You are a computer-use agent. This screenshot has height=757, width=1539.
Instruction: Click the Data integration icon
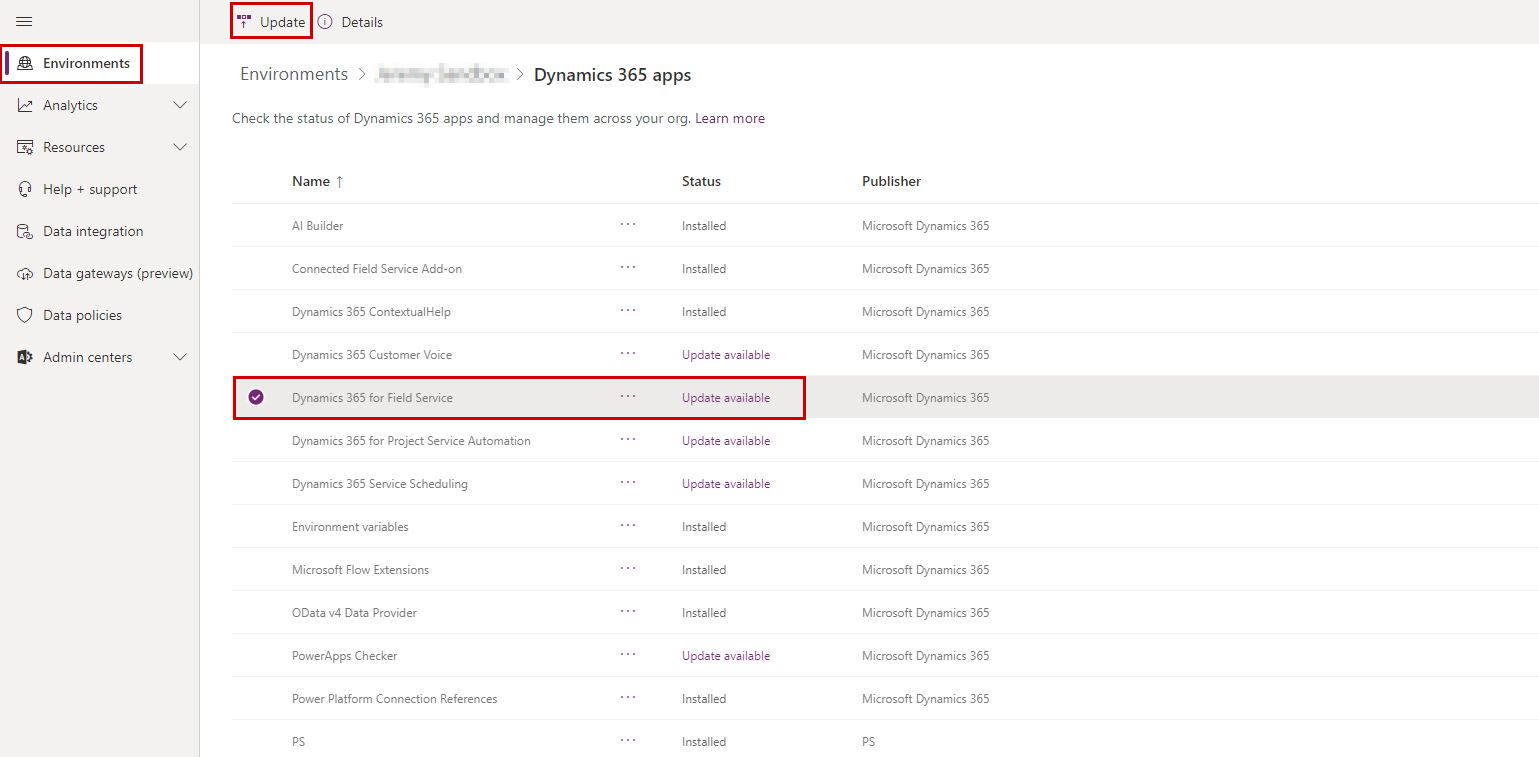[x=25, y=231]
